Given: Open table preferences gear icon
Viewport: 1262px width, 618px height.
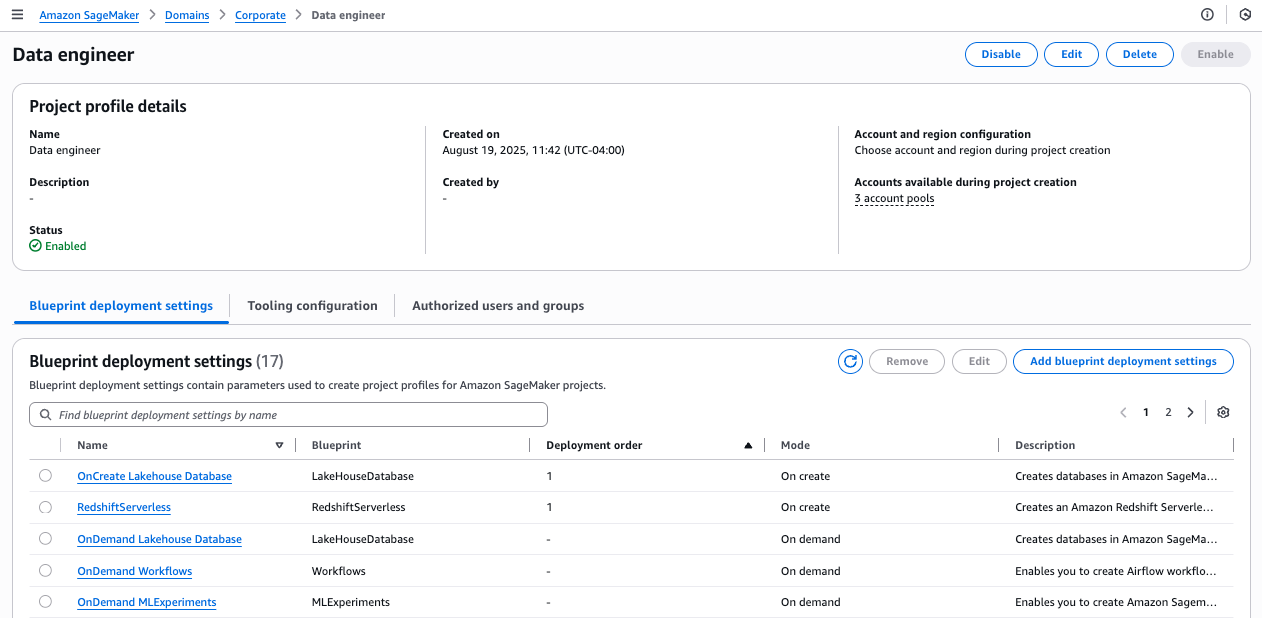Looking at the screenshot, I should 1223,413.
